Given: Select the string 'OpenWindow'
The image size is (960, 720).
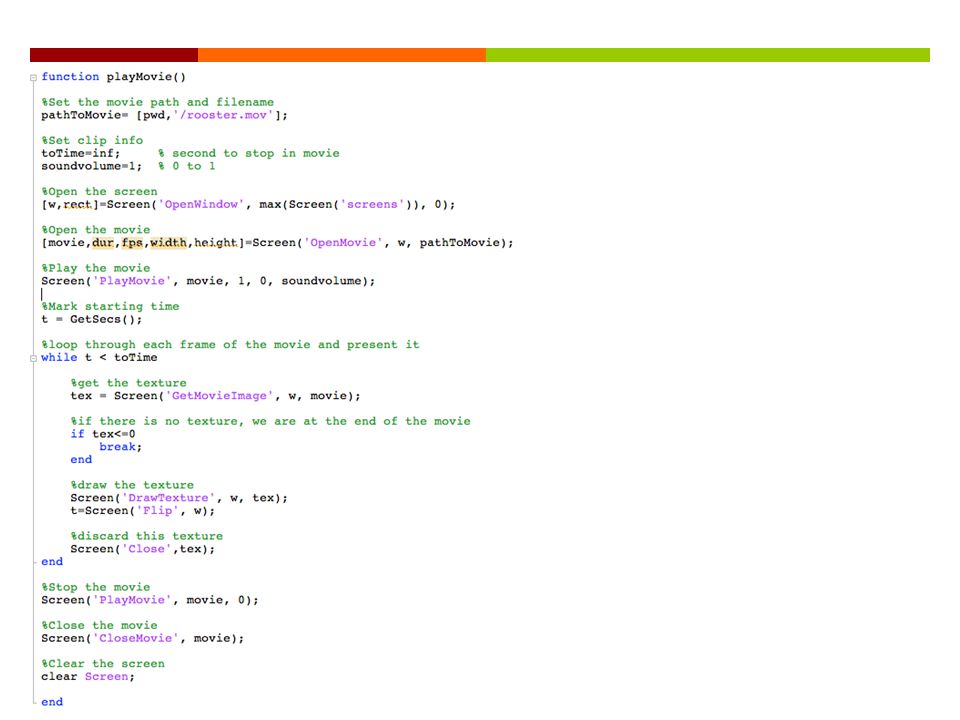Looking at the screenshot, I should [x=201, y=204].
